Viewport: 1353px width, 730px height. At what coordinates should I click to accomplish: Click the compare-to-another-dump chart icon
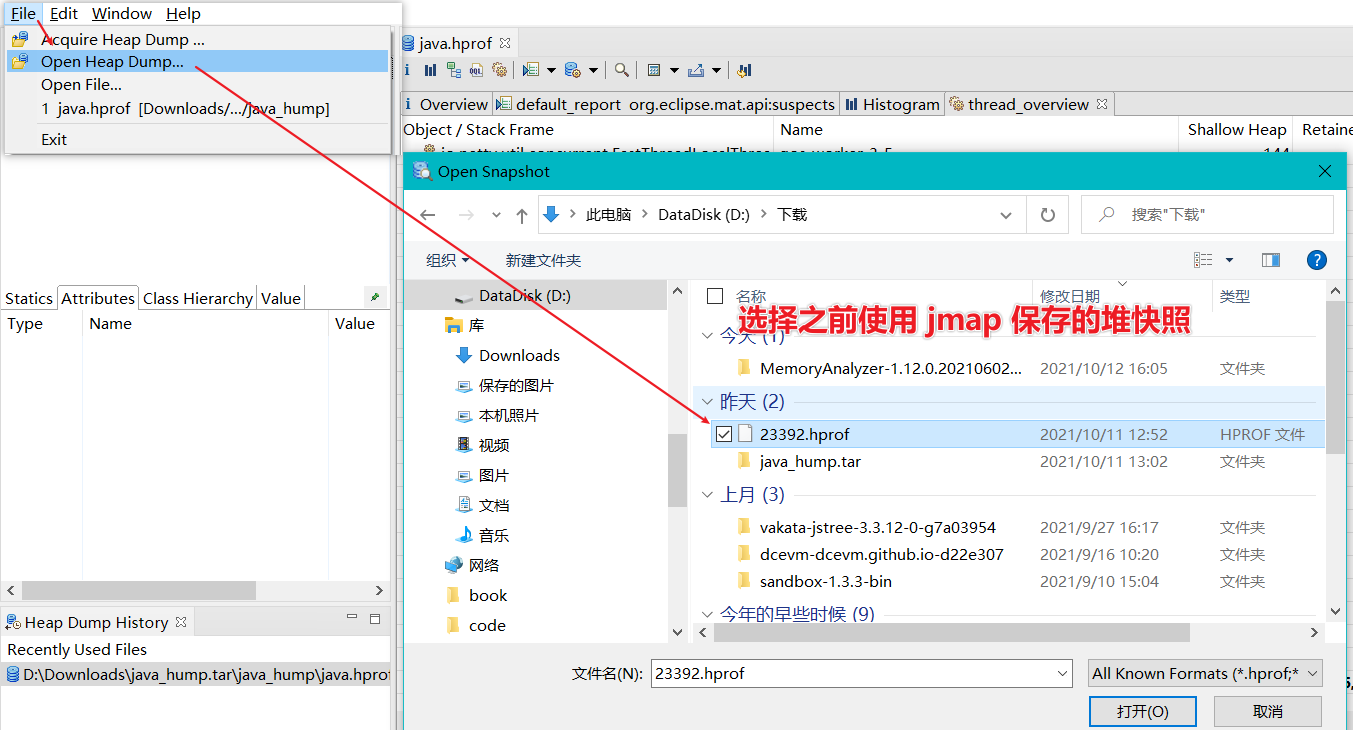pyautogui.click(x=744, y=70)
